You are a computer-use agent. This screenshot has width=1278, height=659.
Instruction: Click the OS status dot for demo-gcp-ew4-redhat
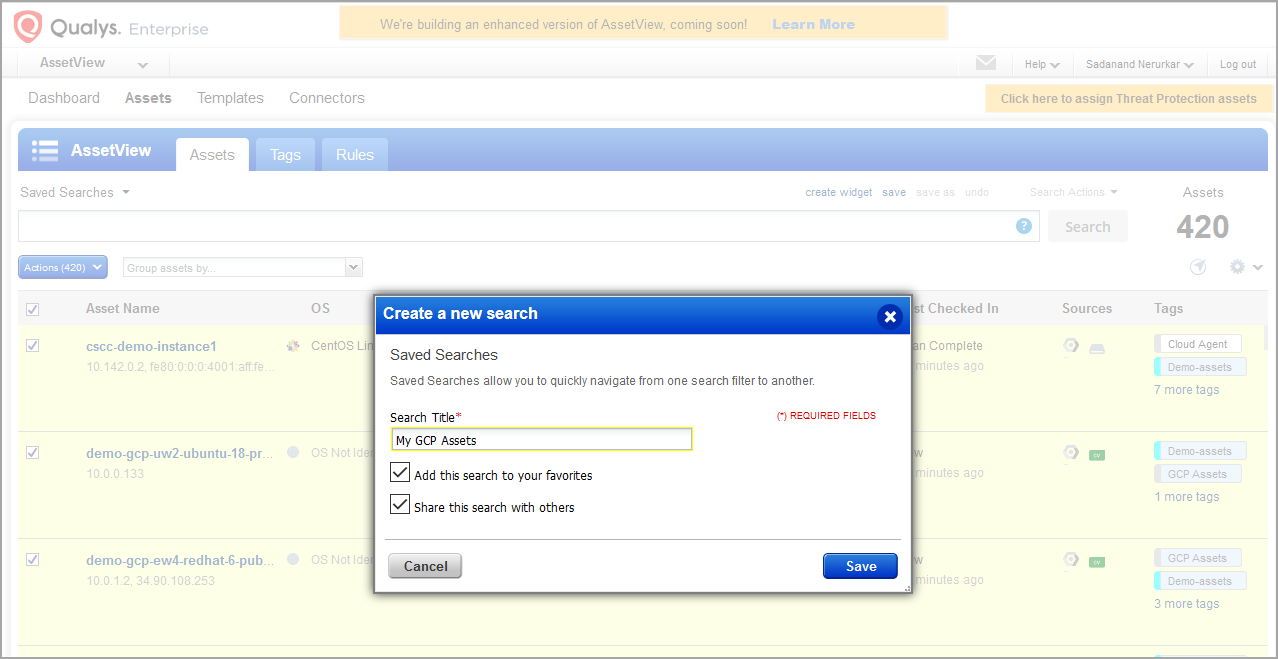click(293, 560)
